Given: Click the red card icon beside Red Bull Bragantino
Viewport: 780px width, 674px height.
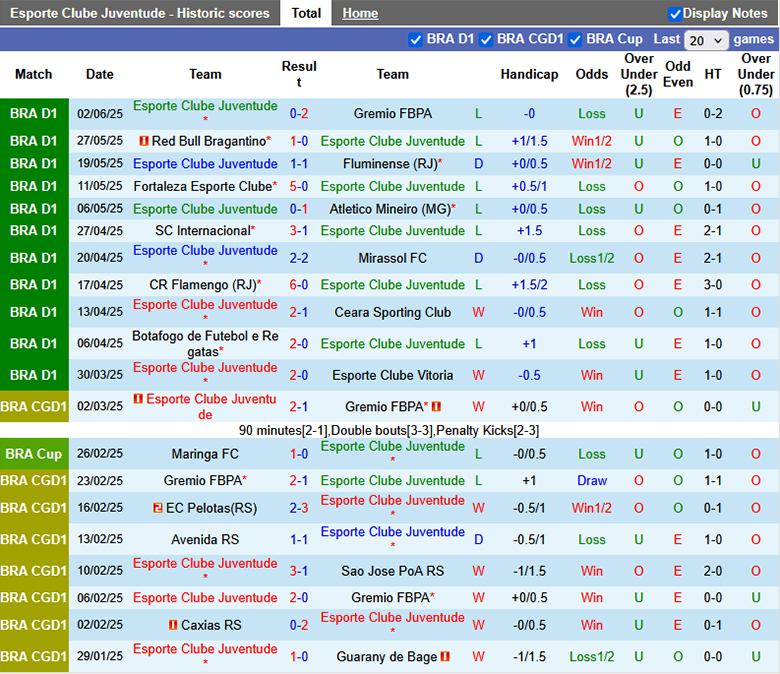Looking at the screenshot, I should 144,141.
